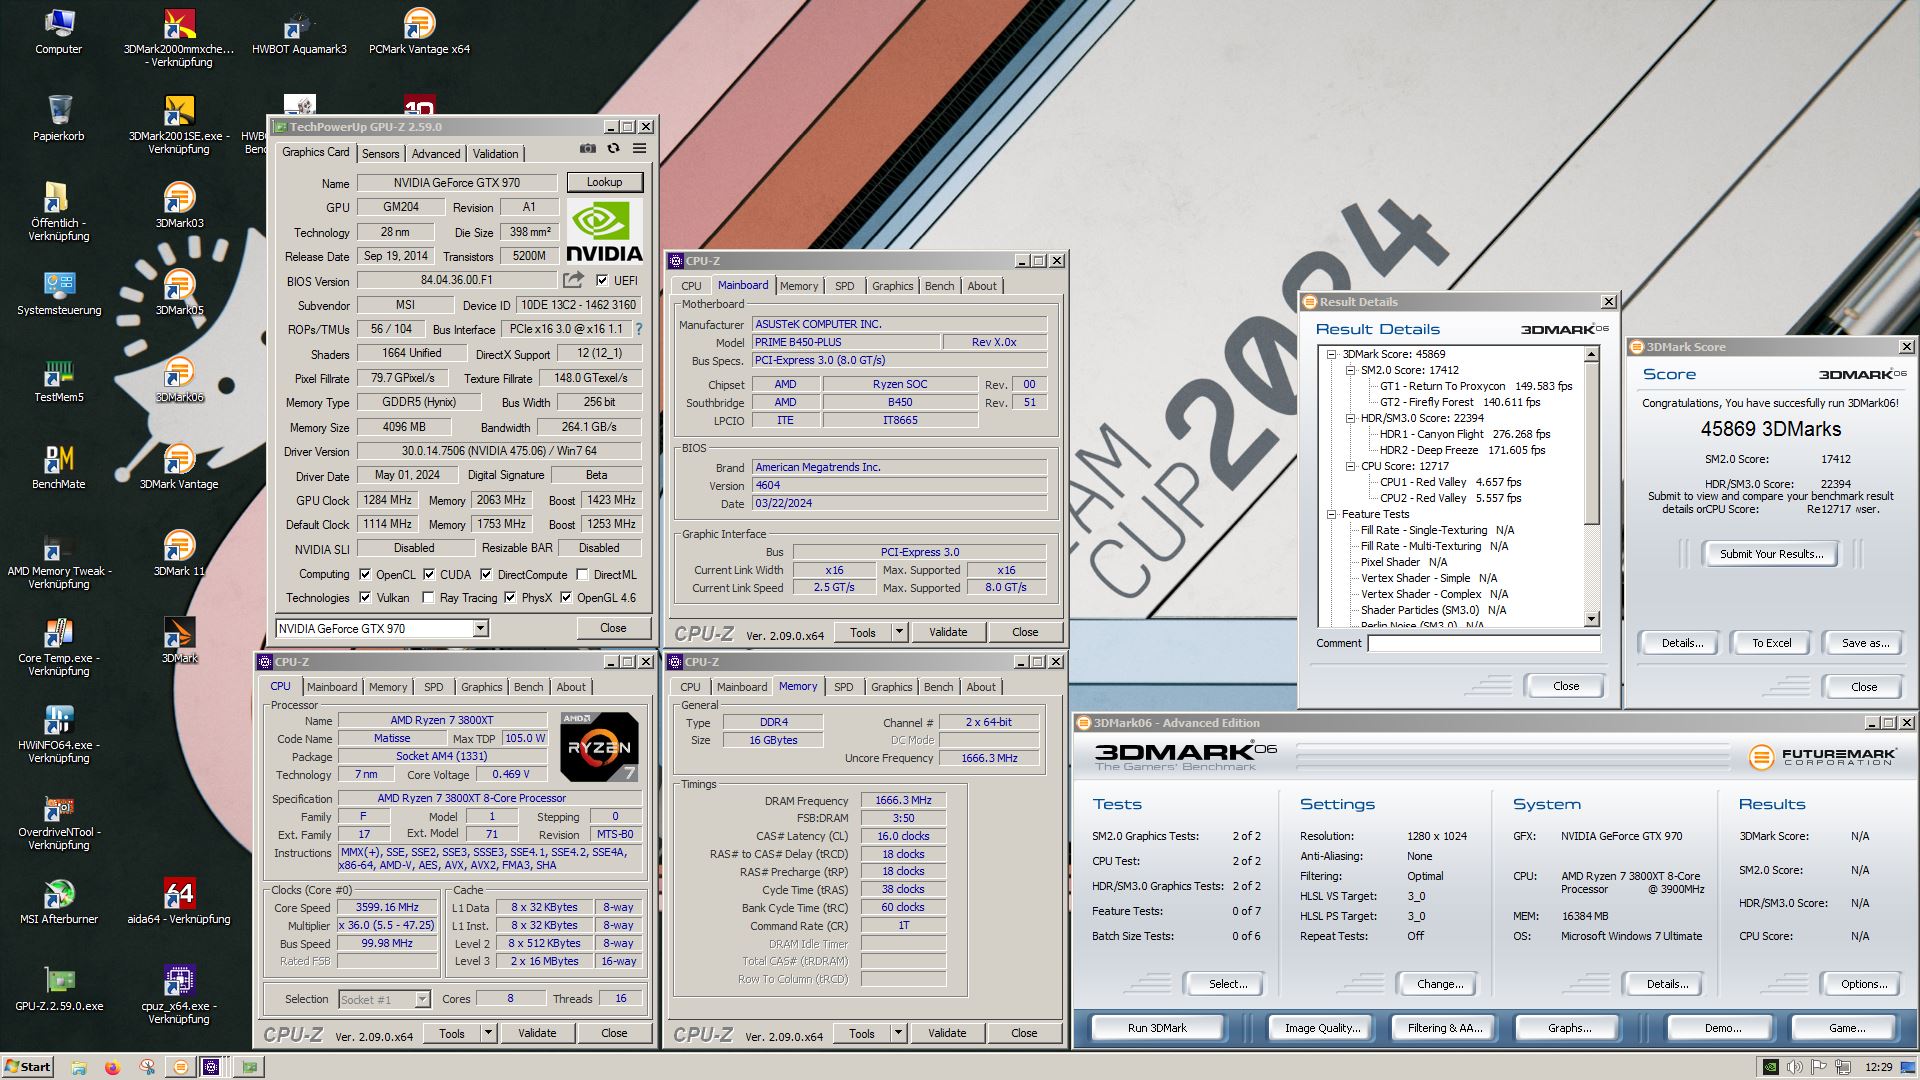
Task: Click Result Details vertical scrollbar thumb
Action: (x=1592, y=443)
